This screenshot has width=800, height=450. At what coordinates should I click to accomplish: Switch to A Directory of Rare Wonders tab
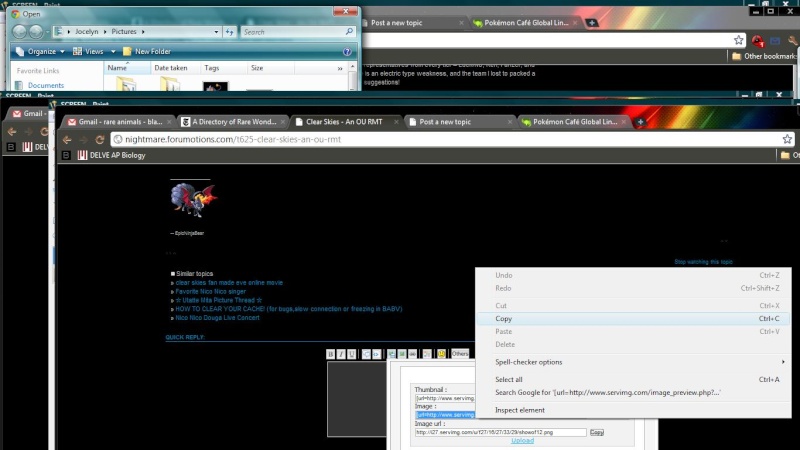(x=233, y=122)
